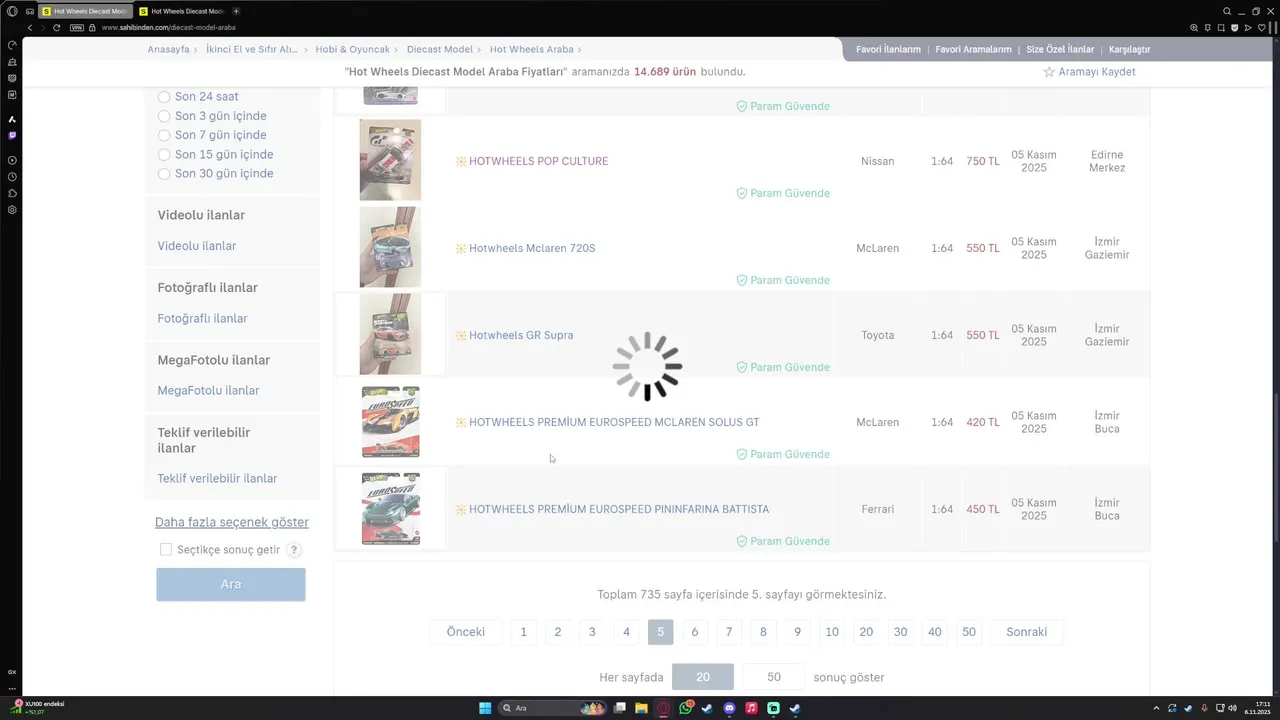The image size is (1280, 720).
Task: Go back with browser back arrow
Action: pos(30,27)
